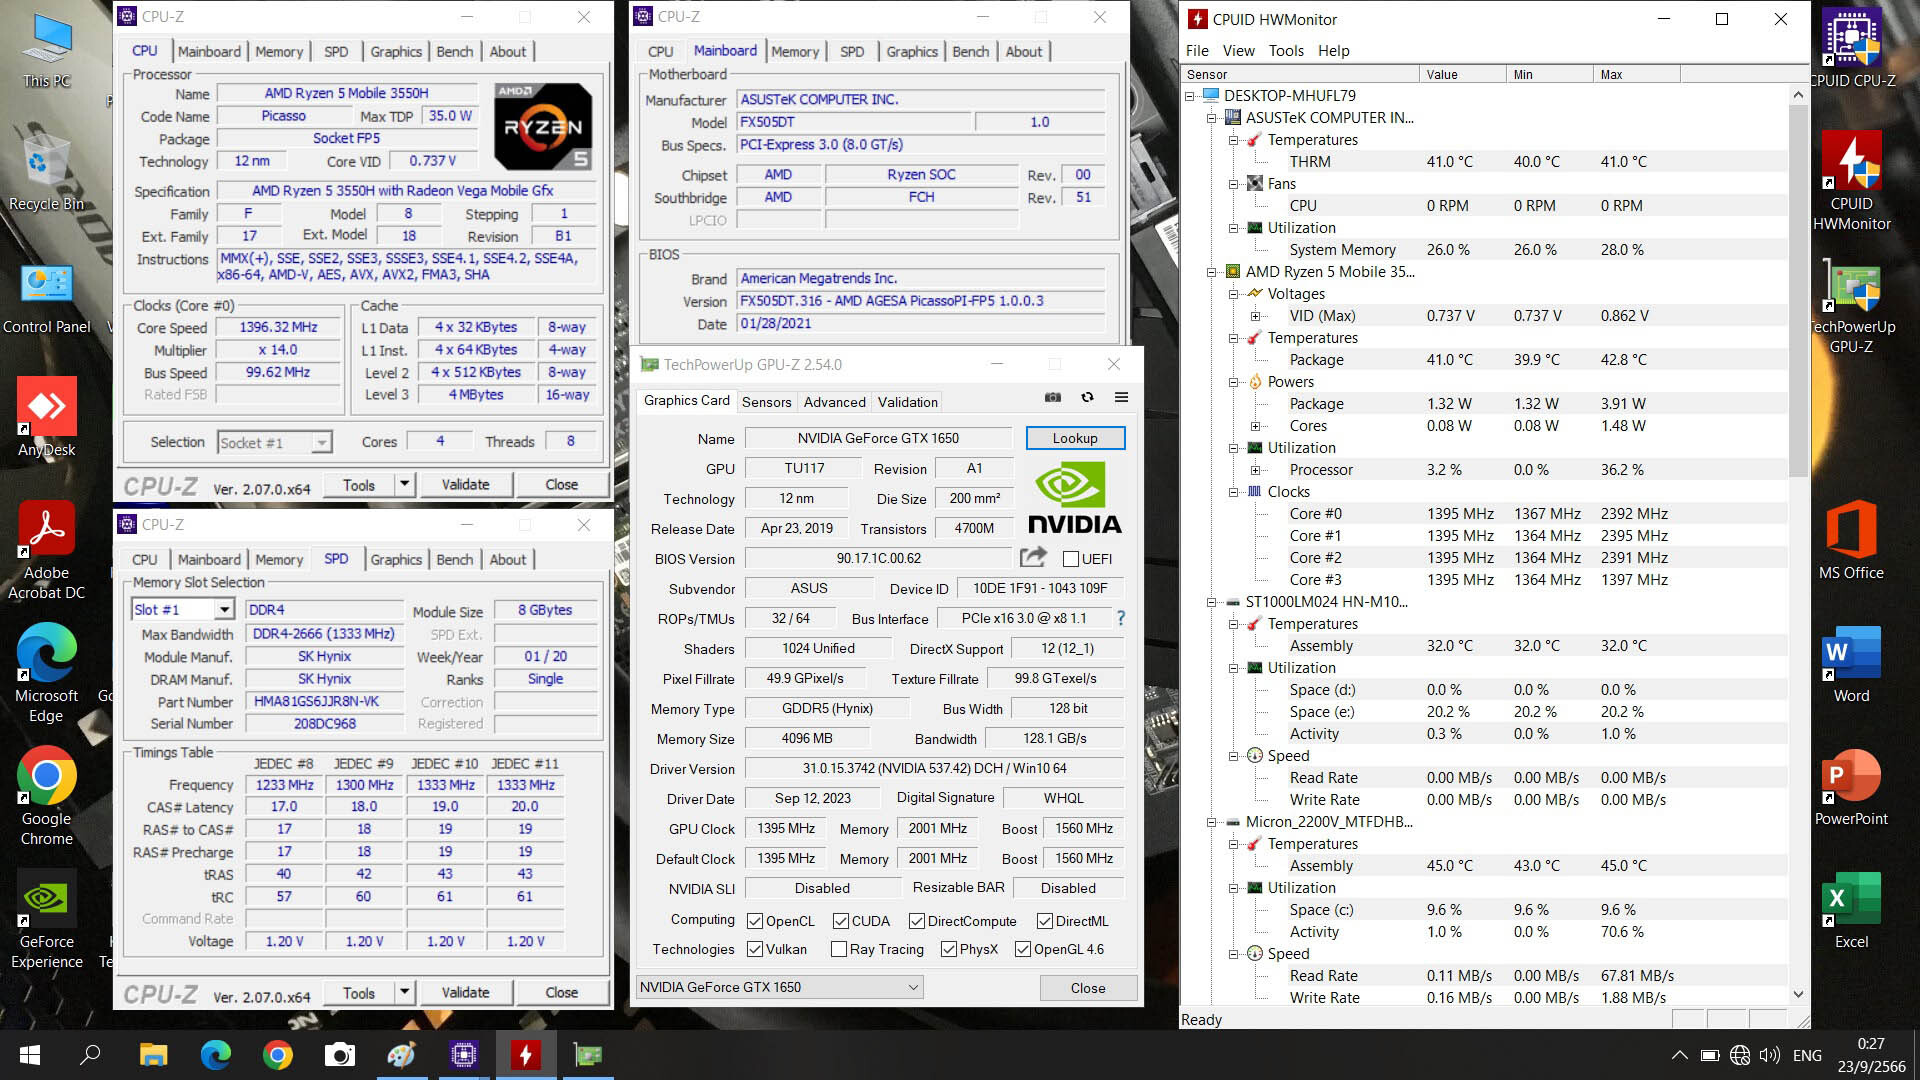Collapse the Clocks tree node in HWMonitor
This screenshot has height=1080, width=1920.
coord(1234,492)
